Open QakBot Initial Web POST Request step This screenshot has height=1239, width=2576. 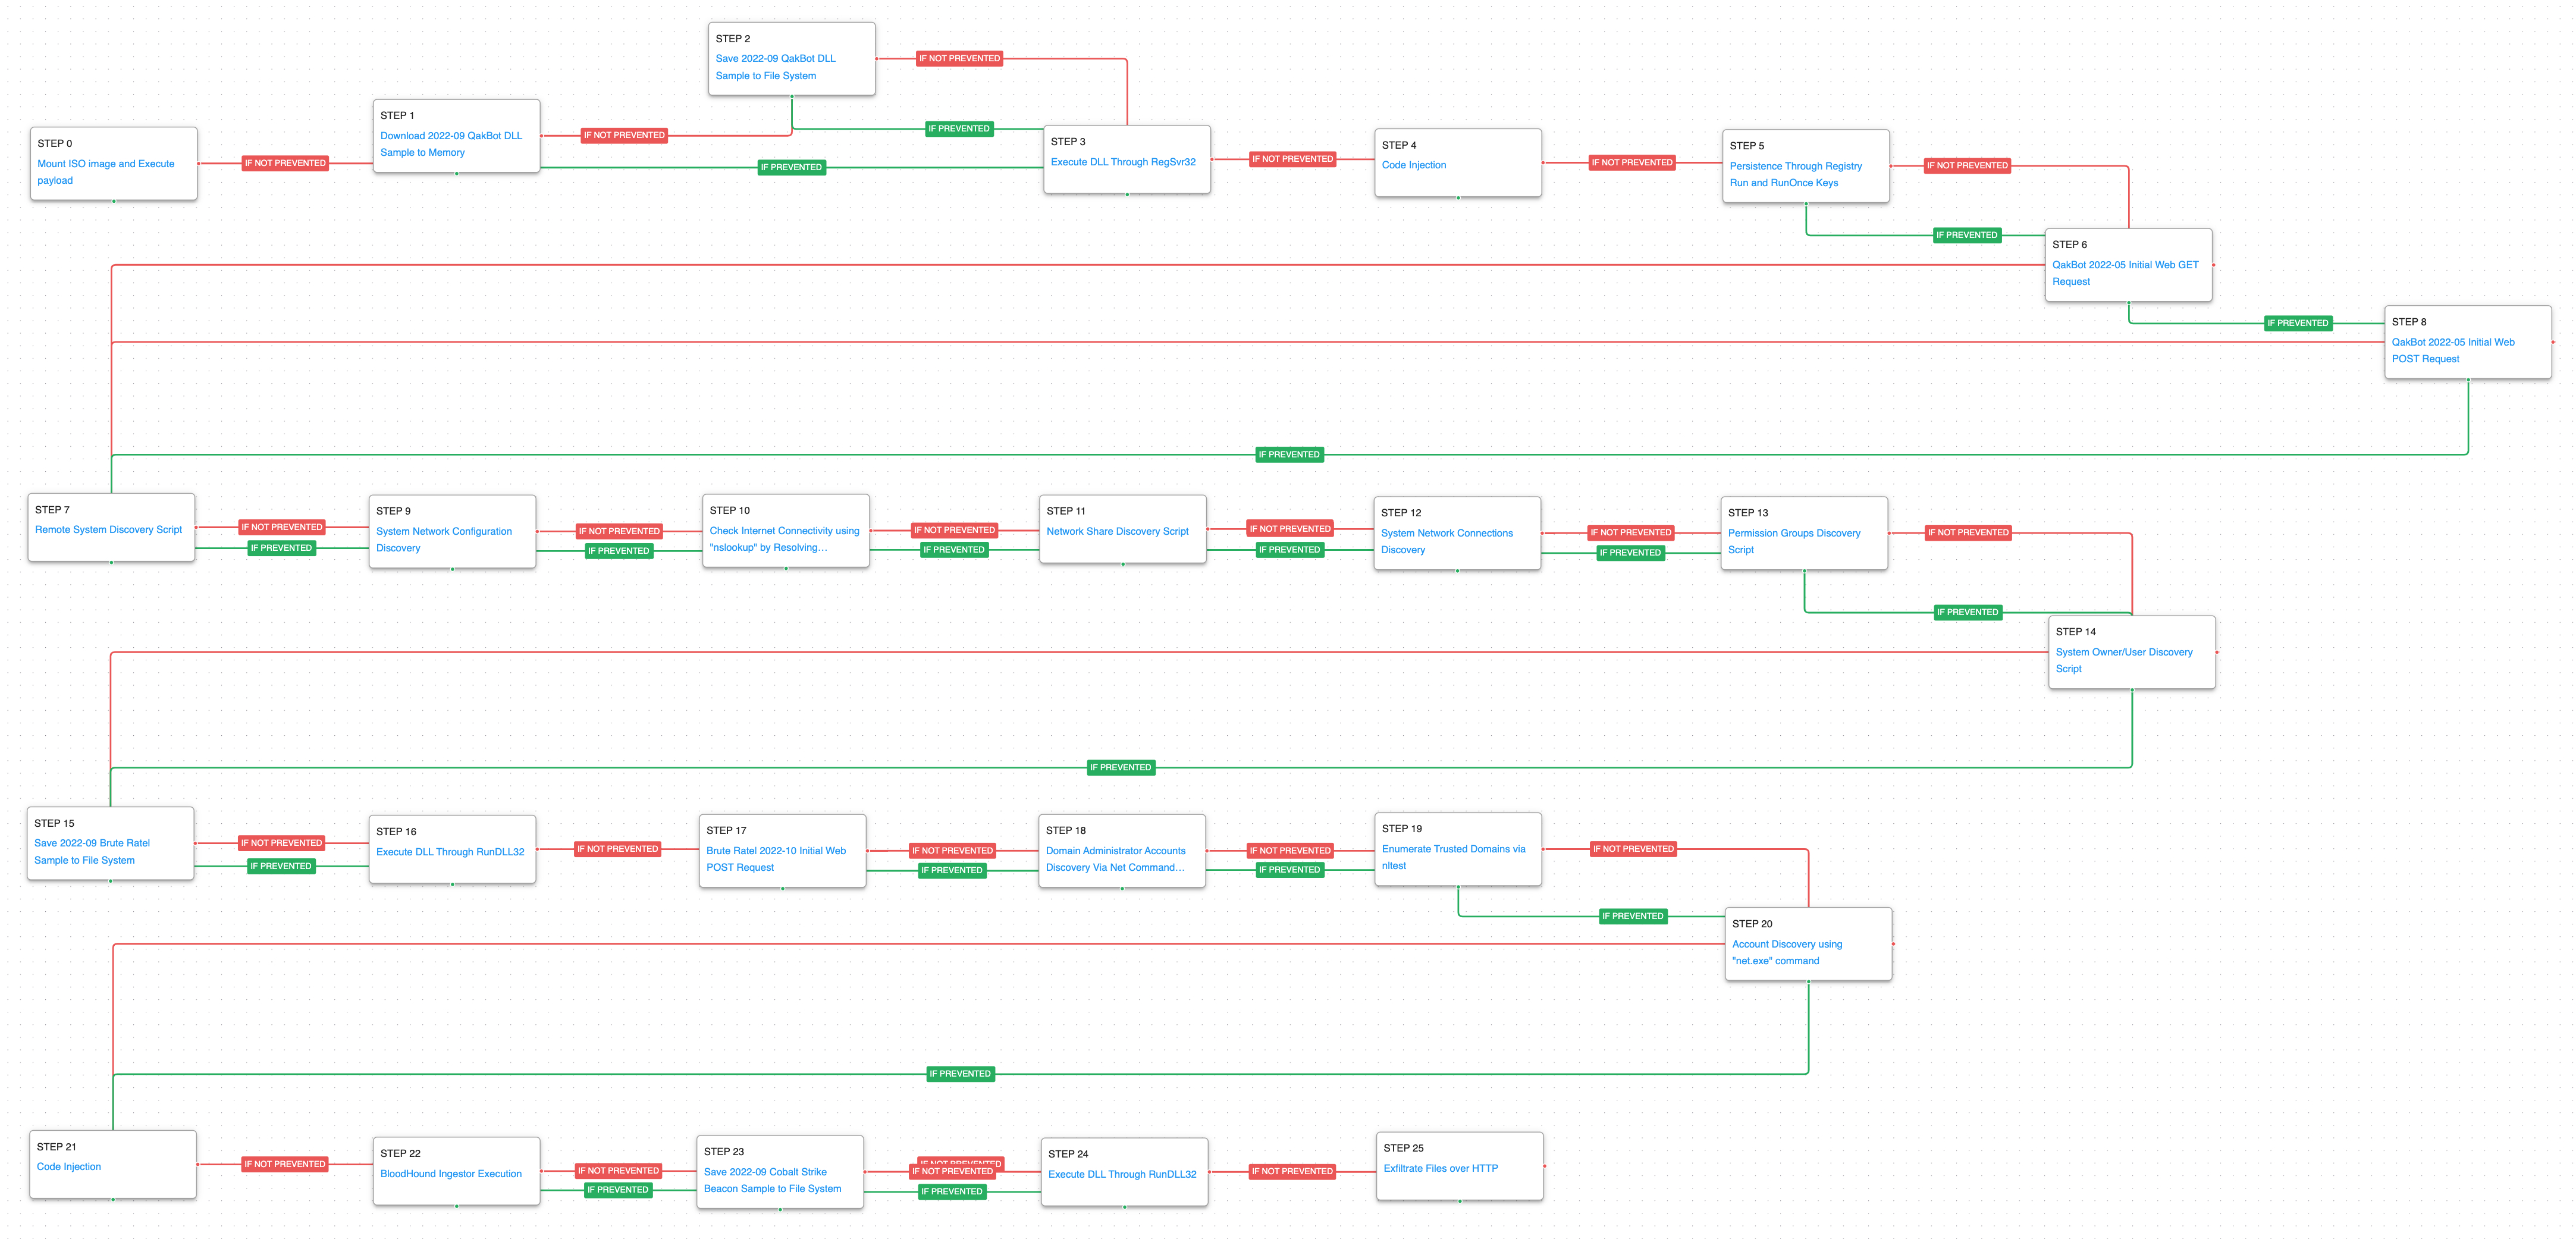coord(2452,342)
